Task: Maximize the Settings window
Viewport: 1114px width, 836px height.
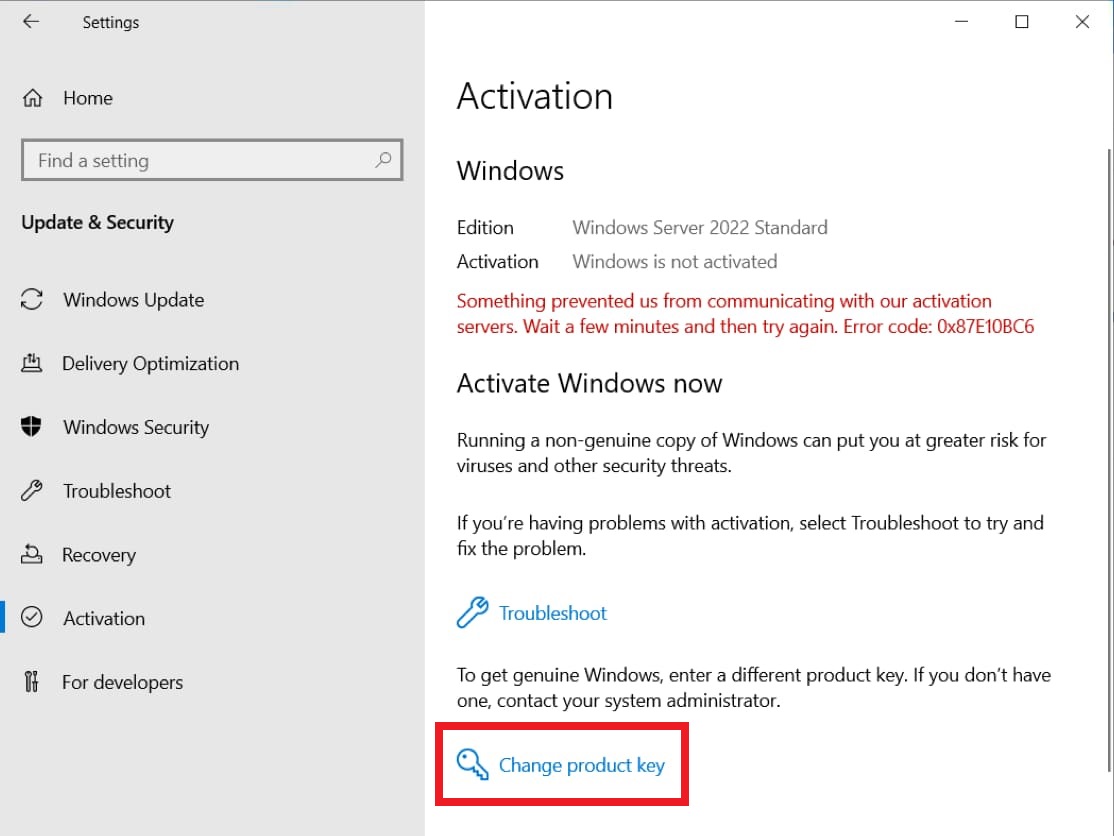Action: tap(1022, 22)
